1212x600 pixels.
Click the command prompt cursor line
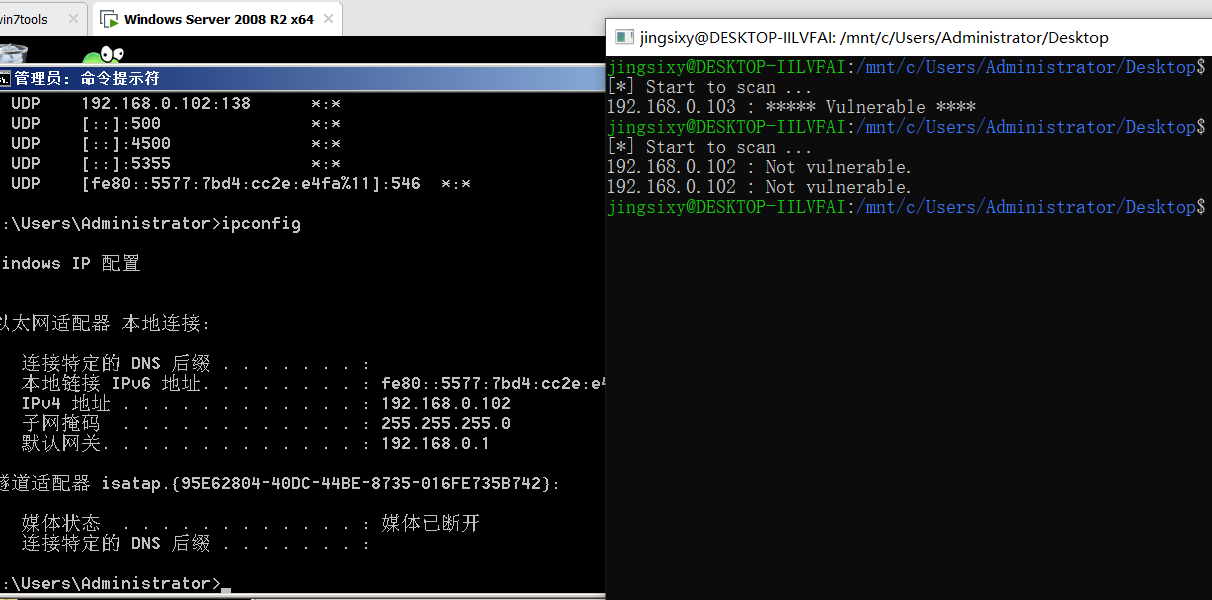coord(110,583)
